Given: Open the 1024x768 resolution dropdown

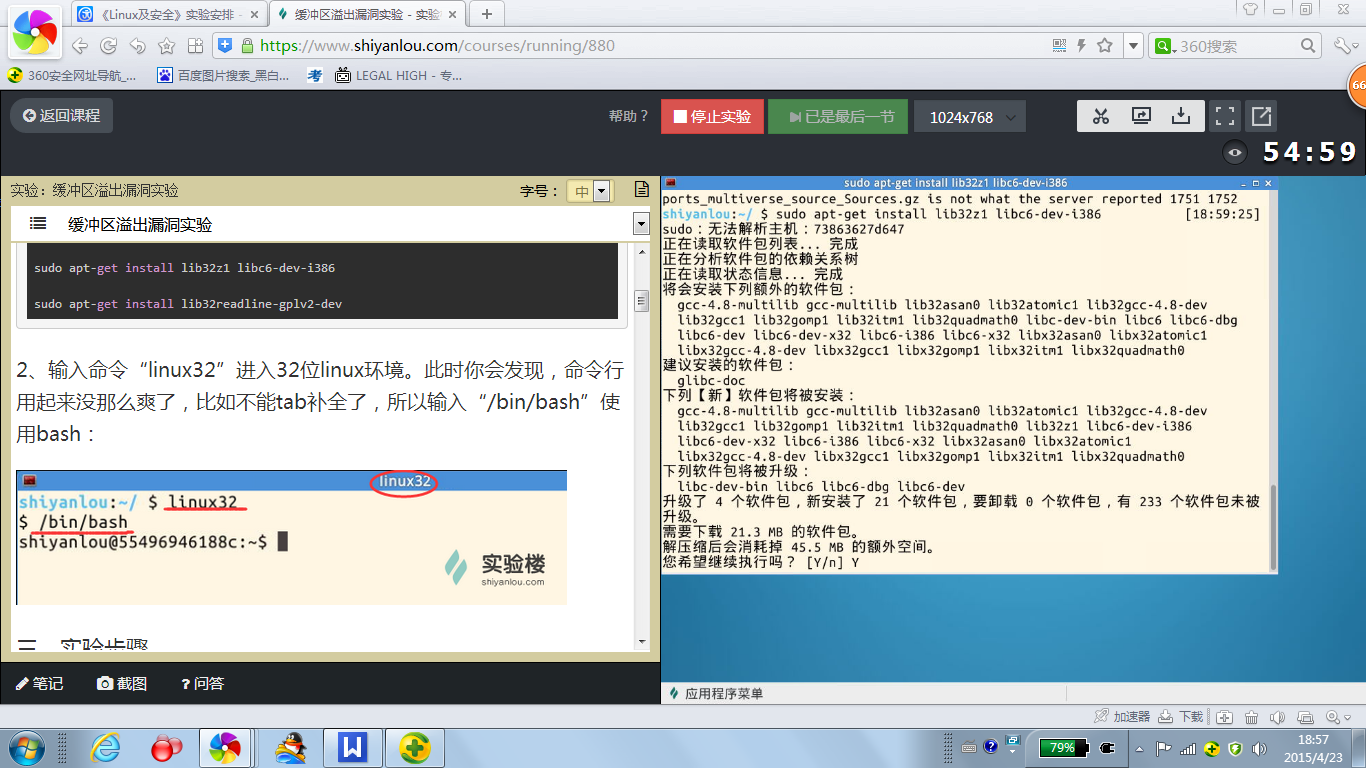Looking at the screenshot, I should point(970,117).
